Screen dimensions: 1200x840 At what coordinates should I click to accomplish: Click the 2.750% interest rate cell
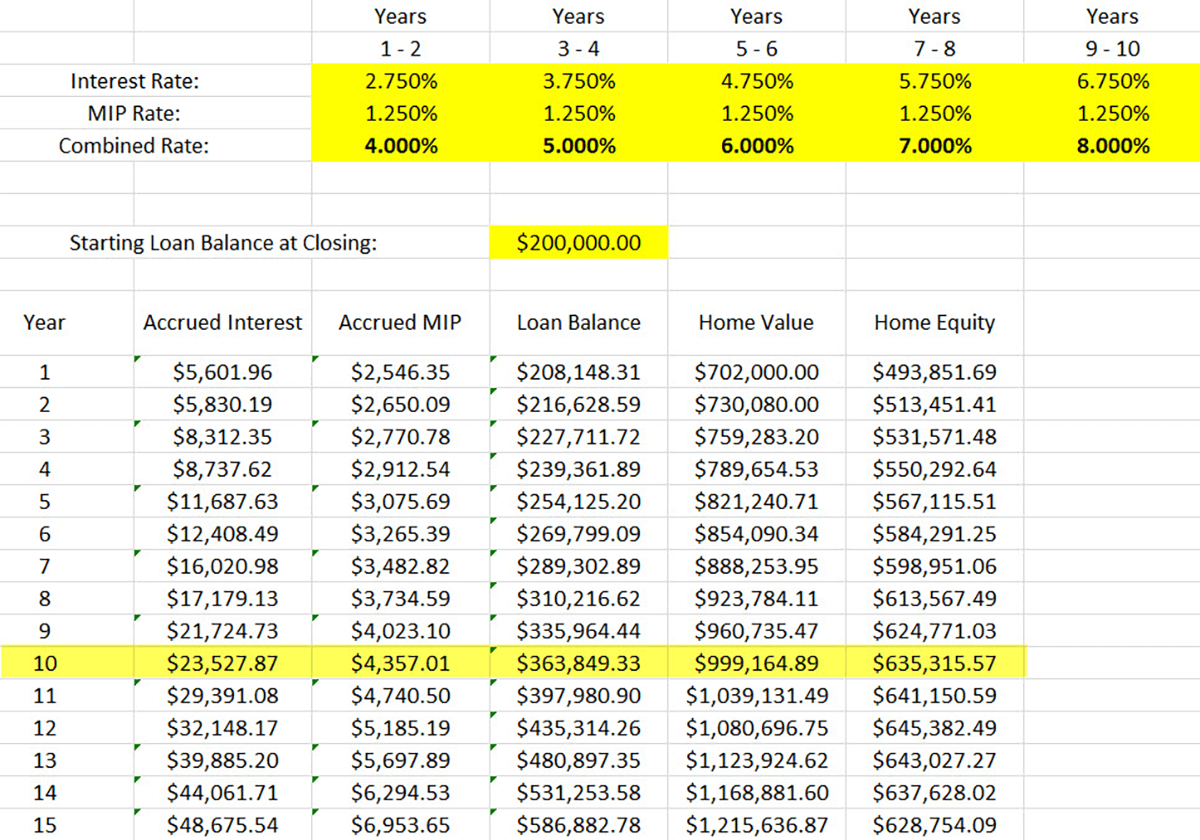pyautogui.click(x=401, y=82)
